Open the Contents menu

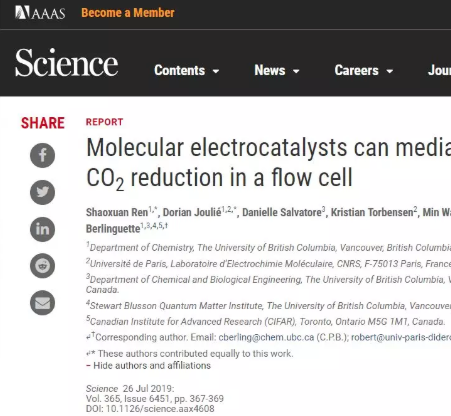[179, 70]
